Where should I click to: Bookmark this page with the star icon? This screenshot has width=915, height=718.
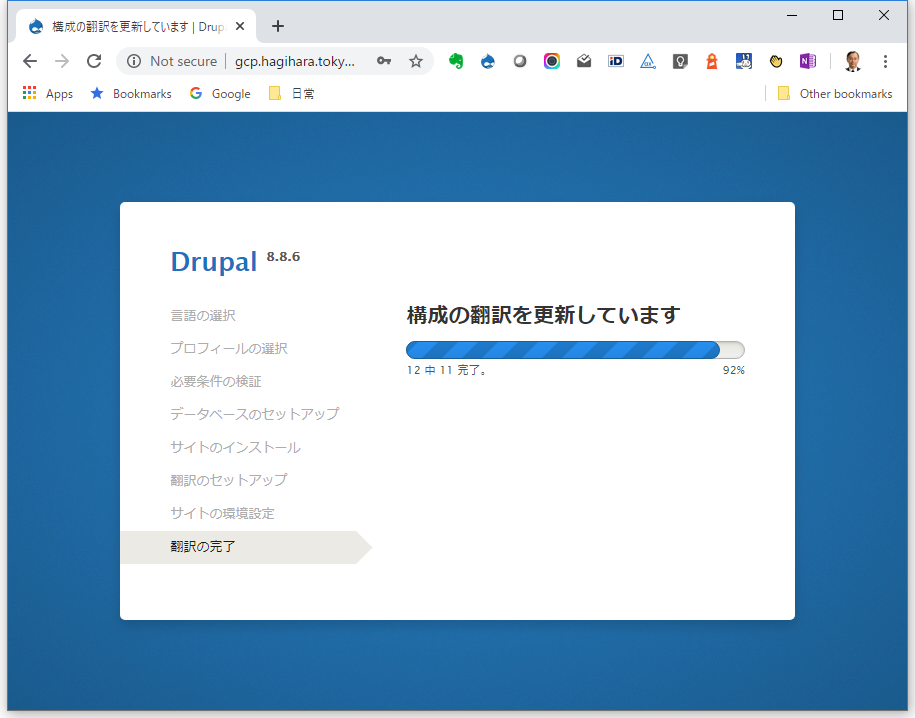415,61
